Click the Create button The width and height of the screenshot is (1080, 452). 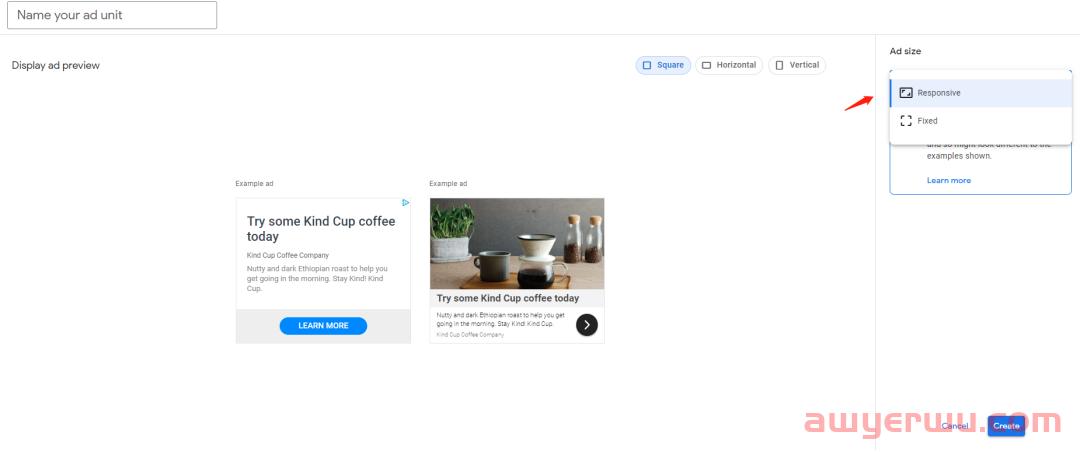tap(1006, 426)
